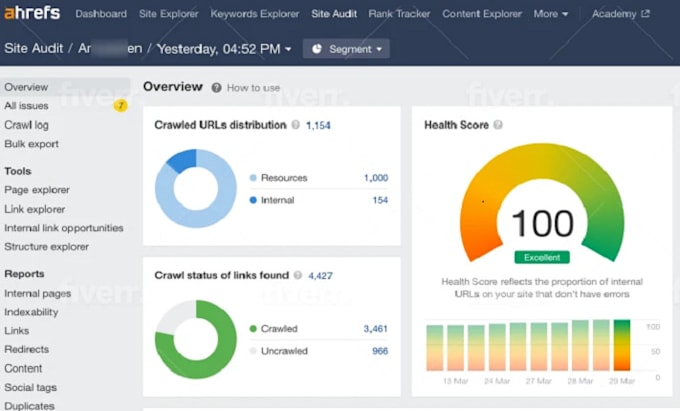Open Content report

(23, 369)
